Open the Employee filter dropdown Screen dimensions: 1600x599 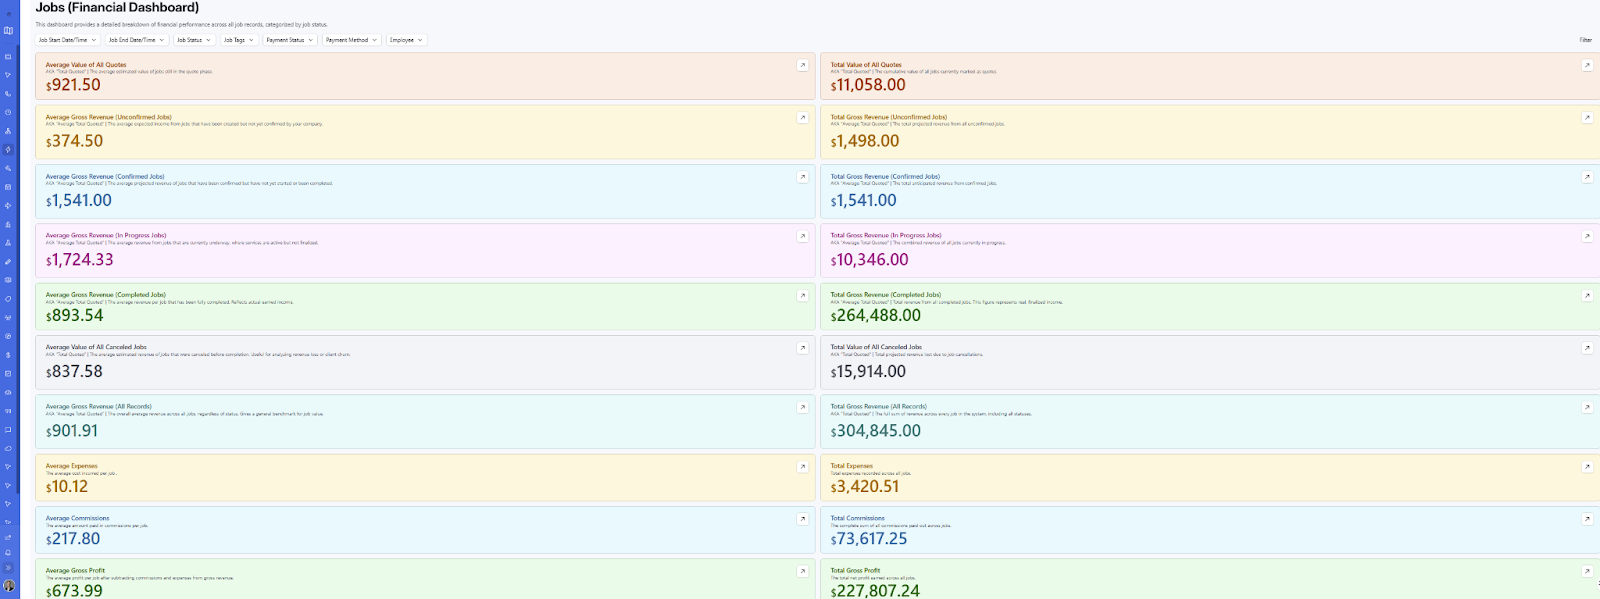point(406,40)
